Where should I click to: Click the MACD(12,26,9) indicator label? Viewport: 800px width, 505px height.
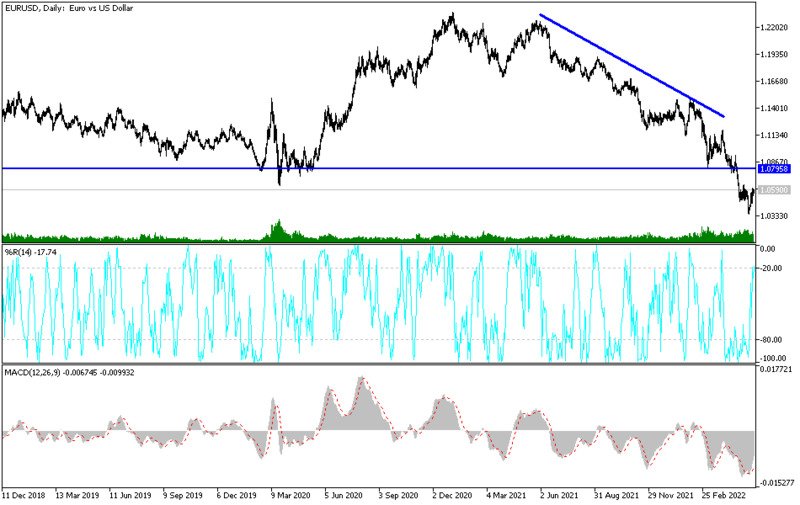[69, 372]
